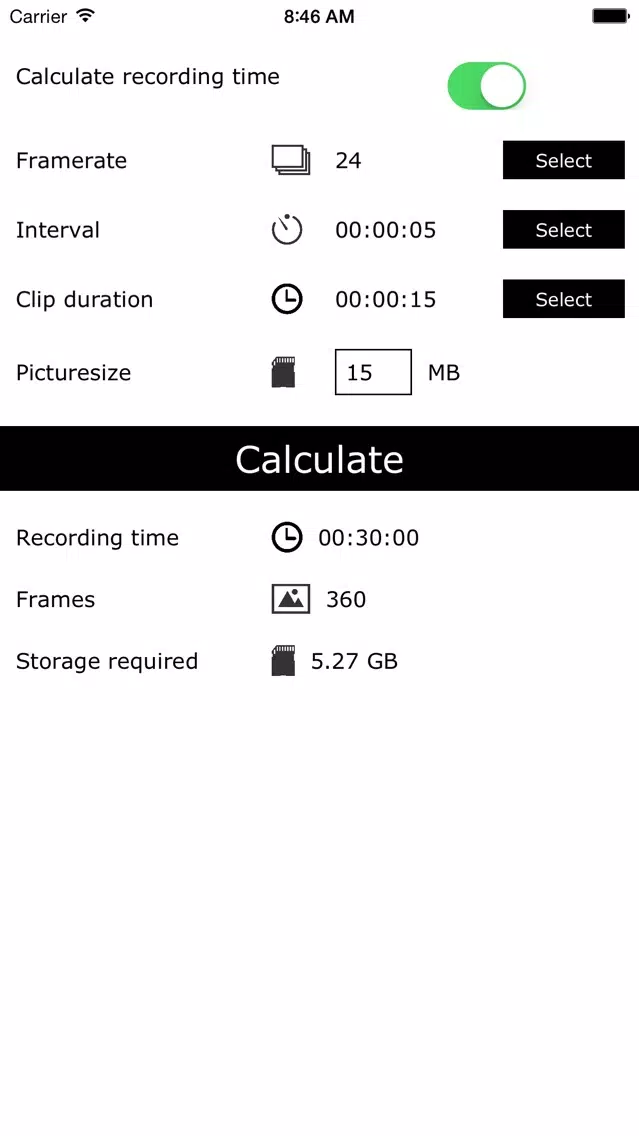Viewport: 639px width, 1136px height.
Task: Click the SD card icon beside Picturesize
Action: (283, 372)
